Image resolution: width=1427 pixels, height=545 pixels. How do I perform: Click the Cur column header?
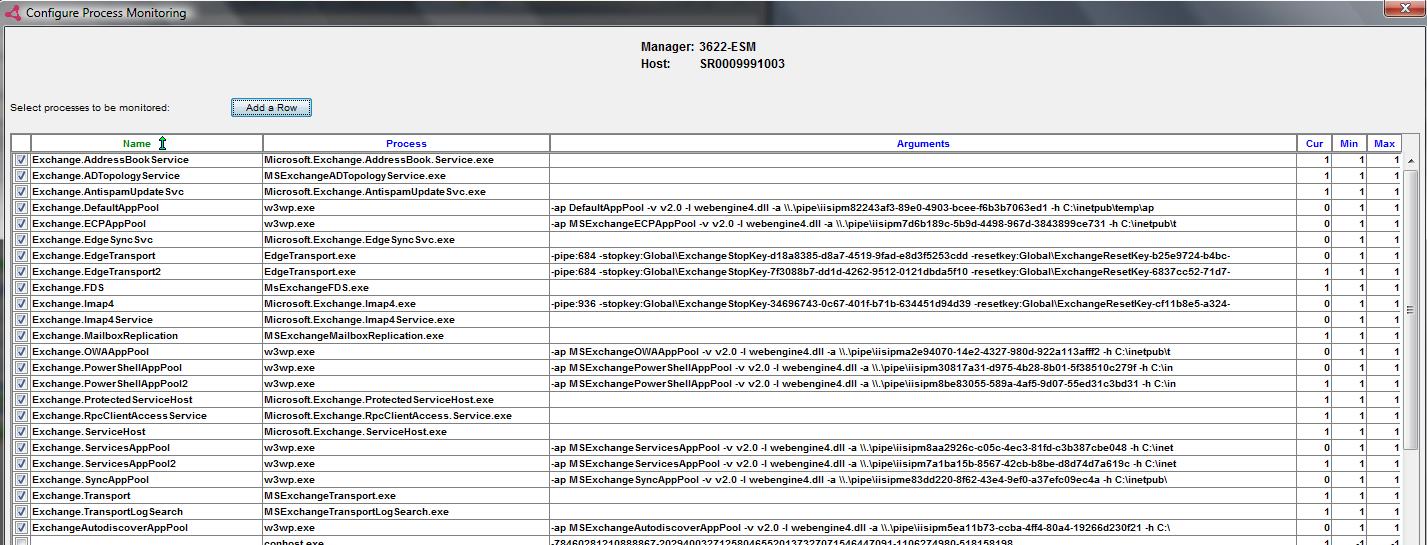(x=1314, y=144)
